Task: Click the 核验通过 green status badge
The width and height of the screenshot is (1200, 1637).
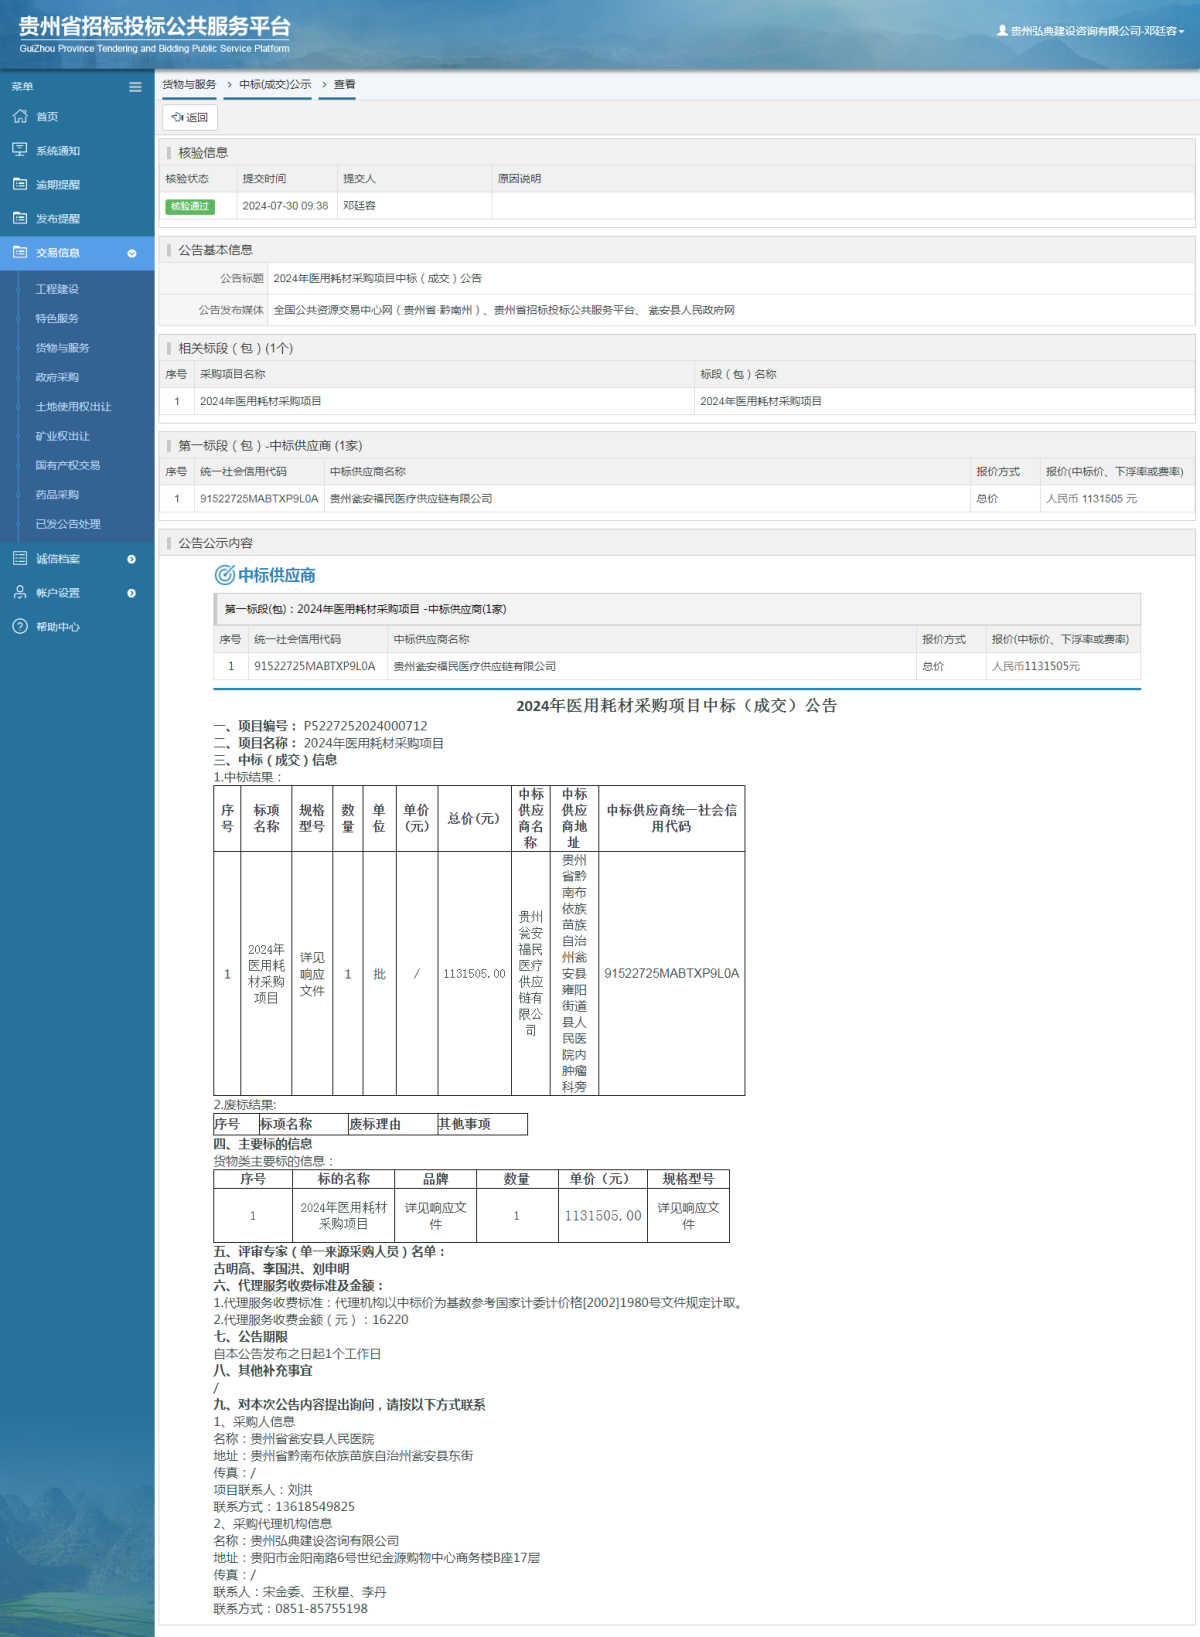Action: [190, 206]
